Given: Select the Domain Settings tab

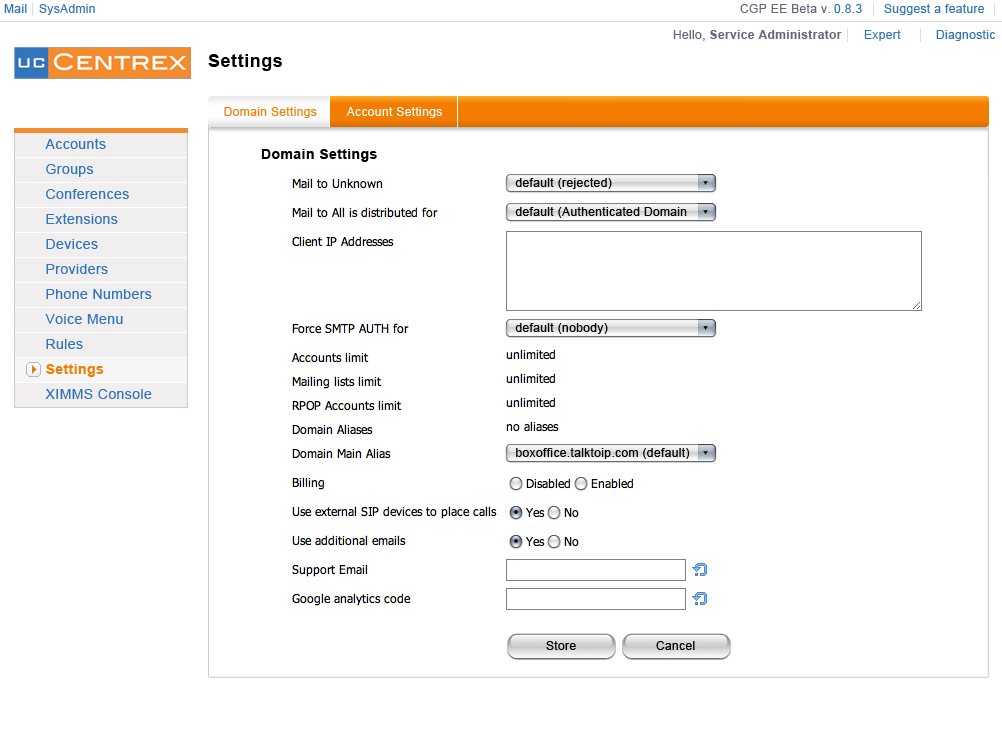Looking at the screenshot, I should 270,112.
